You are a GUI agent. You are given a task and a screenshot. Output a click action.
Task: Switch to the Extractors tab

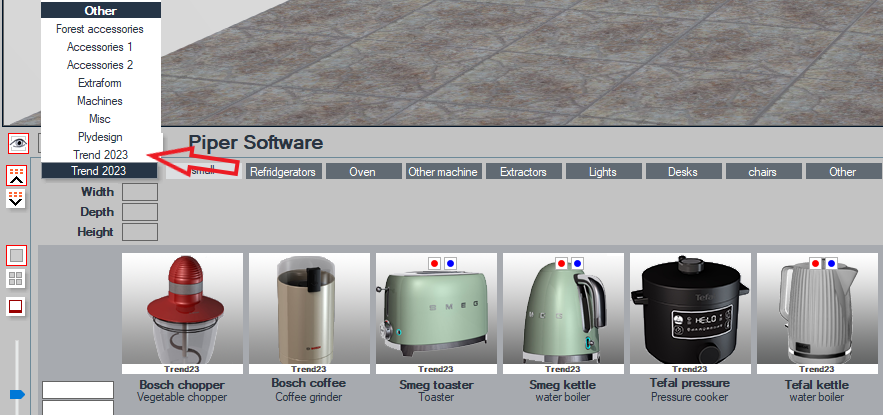click(524, 172)
